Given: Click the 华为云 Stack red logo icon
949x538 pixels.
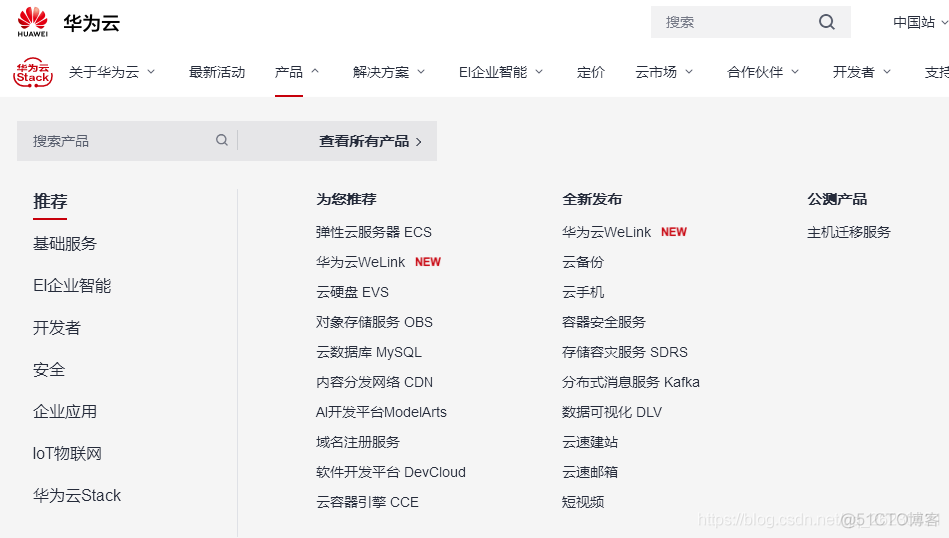Looking at the screenshot, I should pos(33,73).
